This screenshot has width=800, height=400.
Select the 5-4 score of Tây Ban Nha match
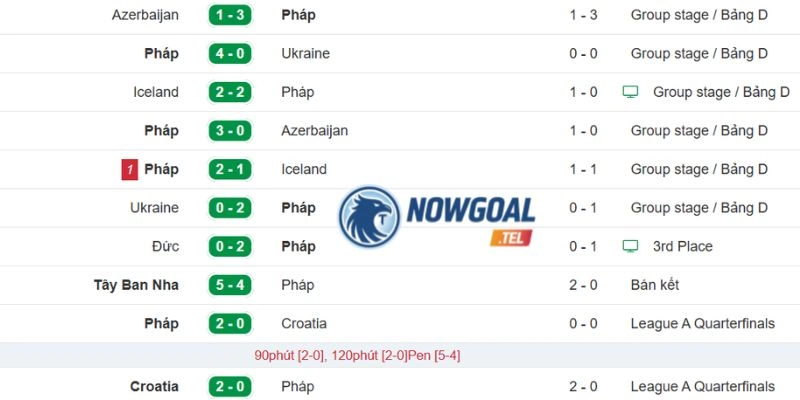click(230, 285)
